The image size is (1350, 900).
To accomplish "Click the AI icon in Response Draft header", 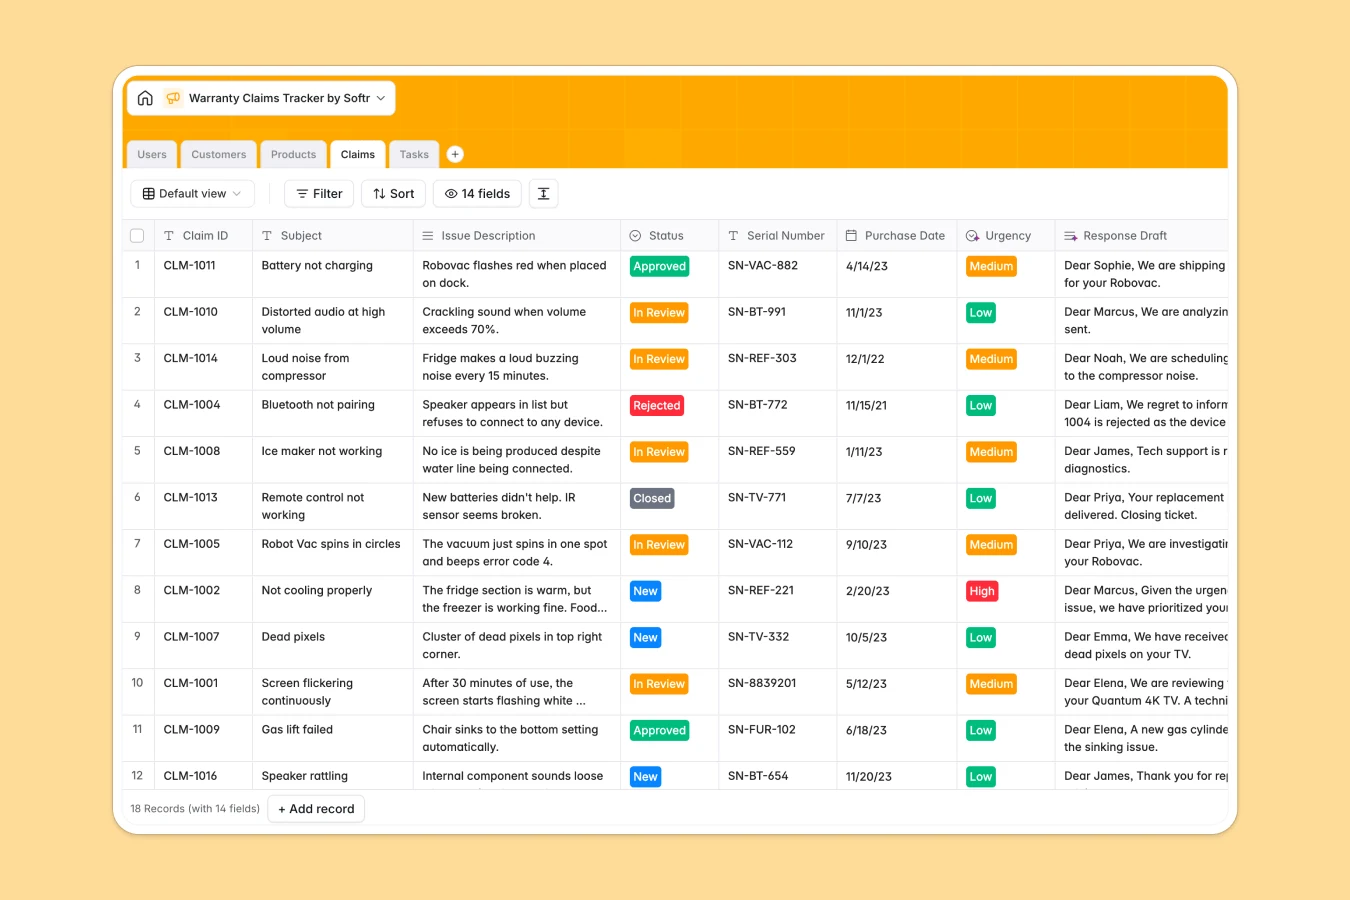I will [1072, 235].
